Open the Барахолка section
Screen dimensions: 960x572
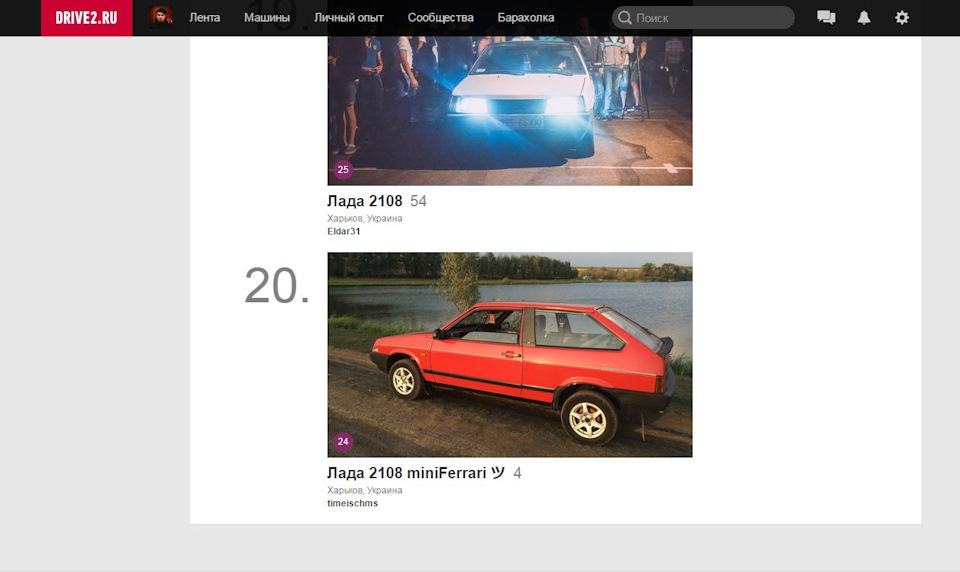[526, 18]
